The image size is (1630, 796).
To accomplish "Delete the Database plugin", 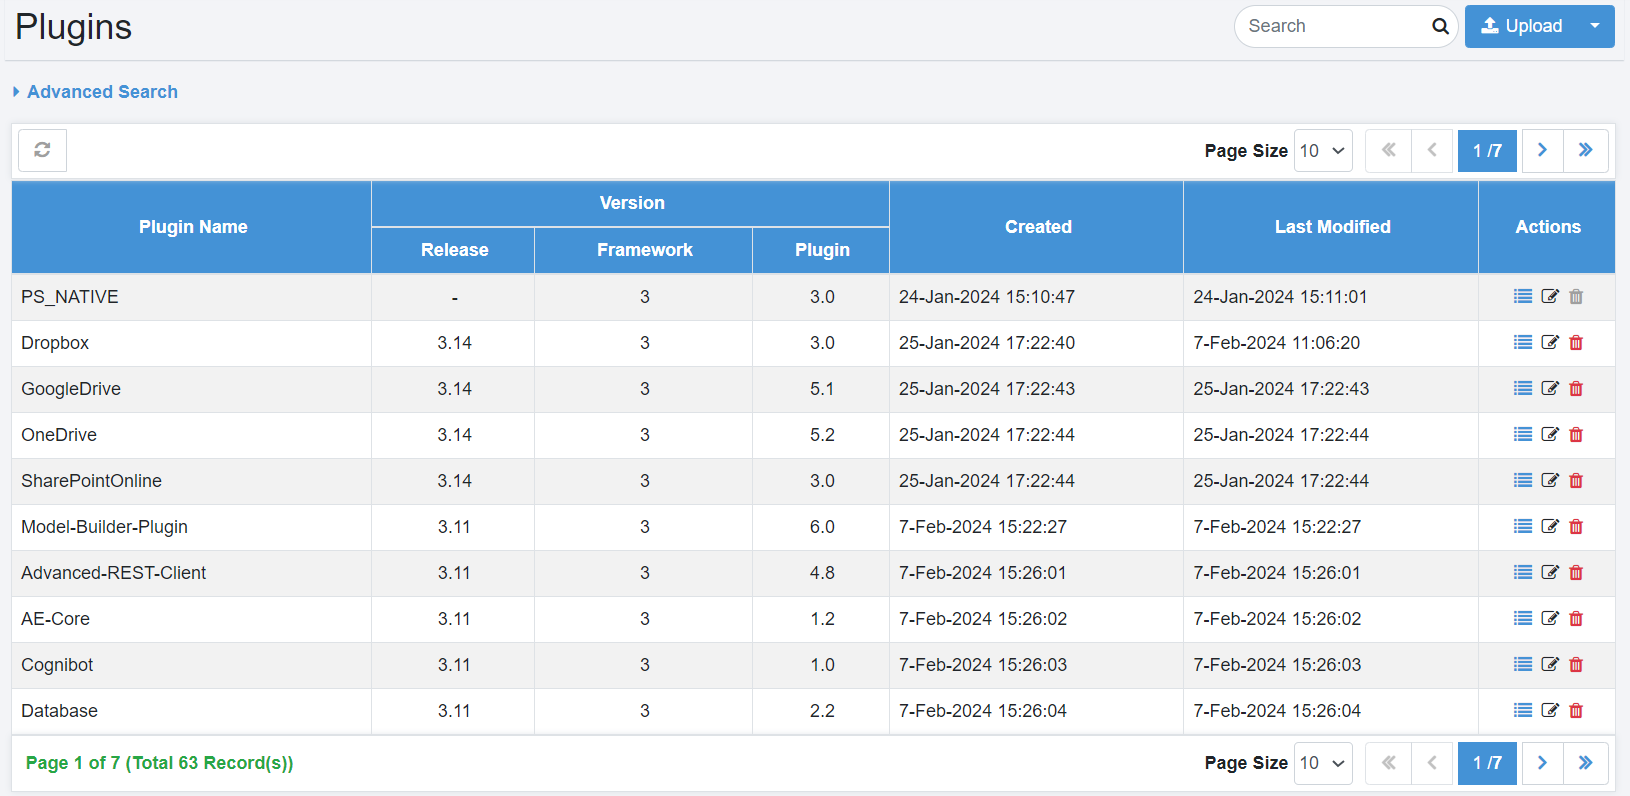I will [1576, 710].
